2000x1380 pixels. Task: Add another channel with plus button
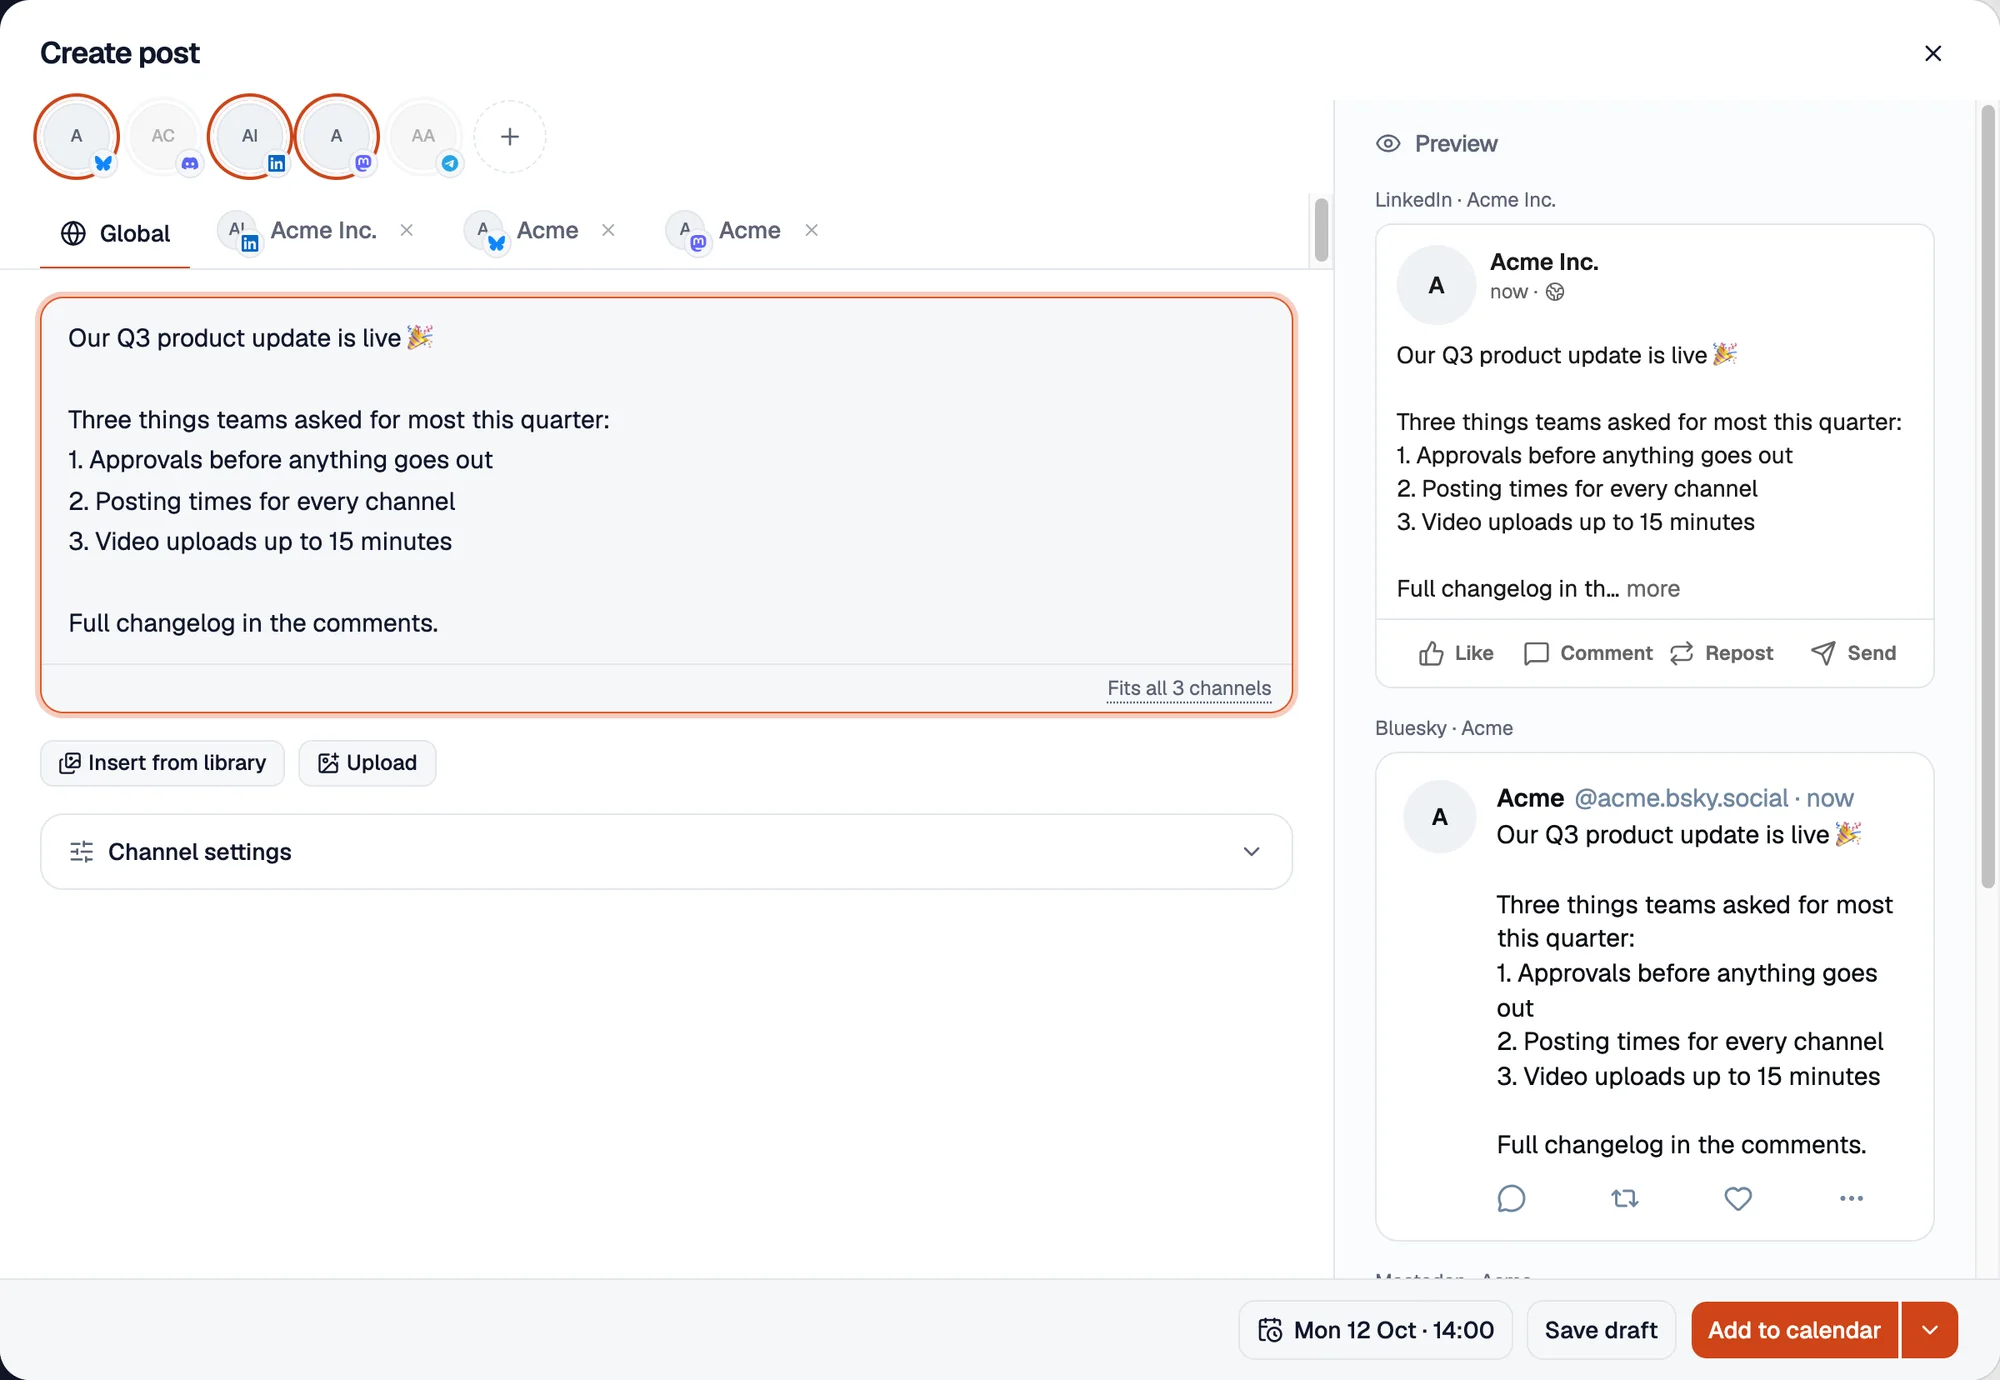click(510, 136)
